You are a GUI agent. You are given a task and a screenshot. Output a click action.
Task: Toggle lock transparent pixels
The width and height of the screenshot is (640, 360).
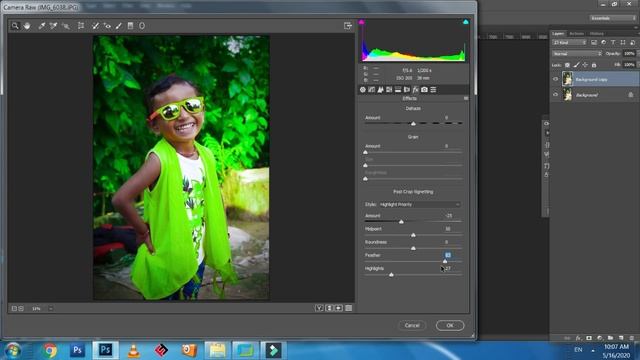tap(567, 65)
